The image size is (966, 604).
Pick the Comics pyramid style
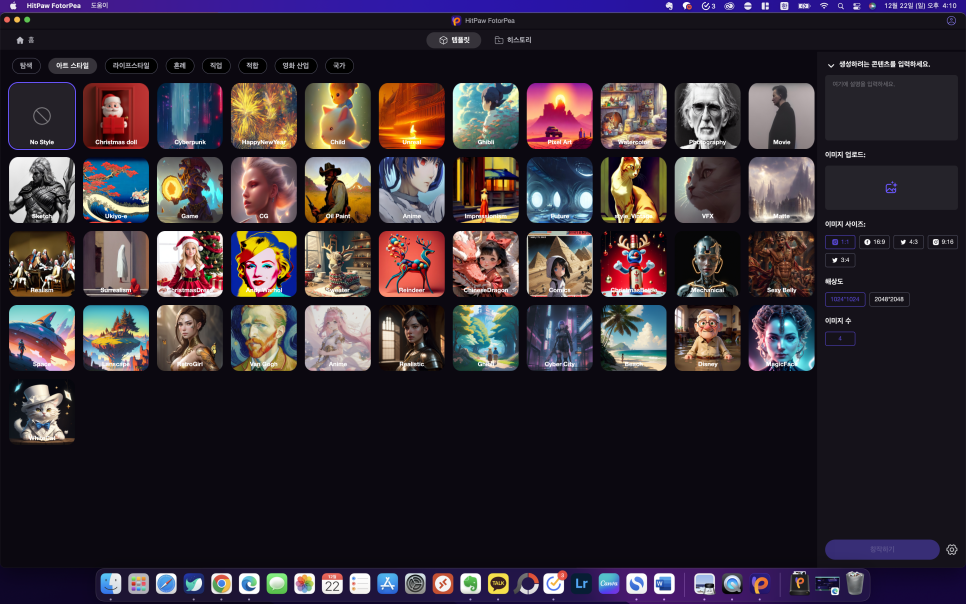559,264
